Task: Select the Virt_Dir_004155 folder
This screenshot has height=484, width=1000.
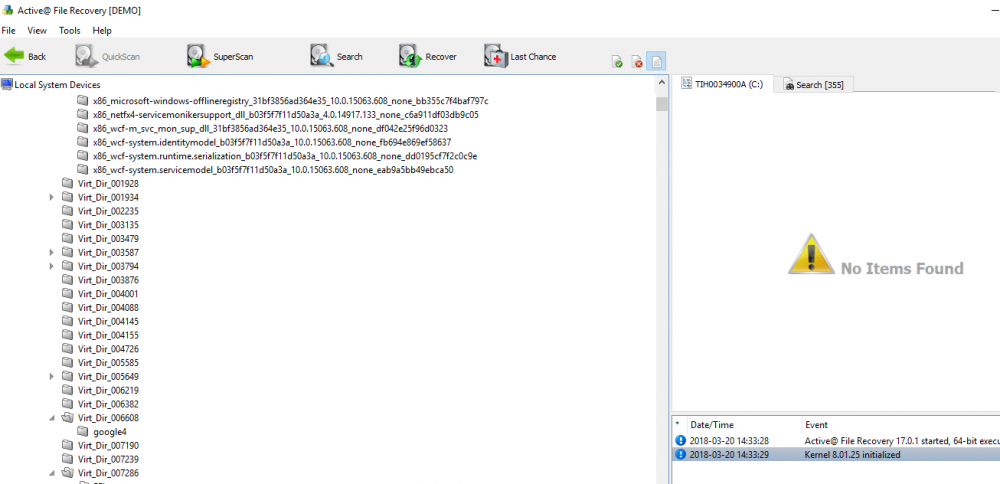Action: 108,335
